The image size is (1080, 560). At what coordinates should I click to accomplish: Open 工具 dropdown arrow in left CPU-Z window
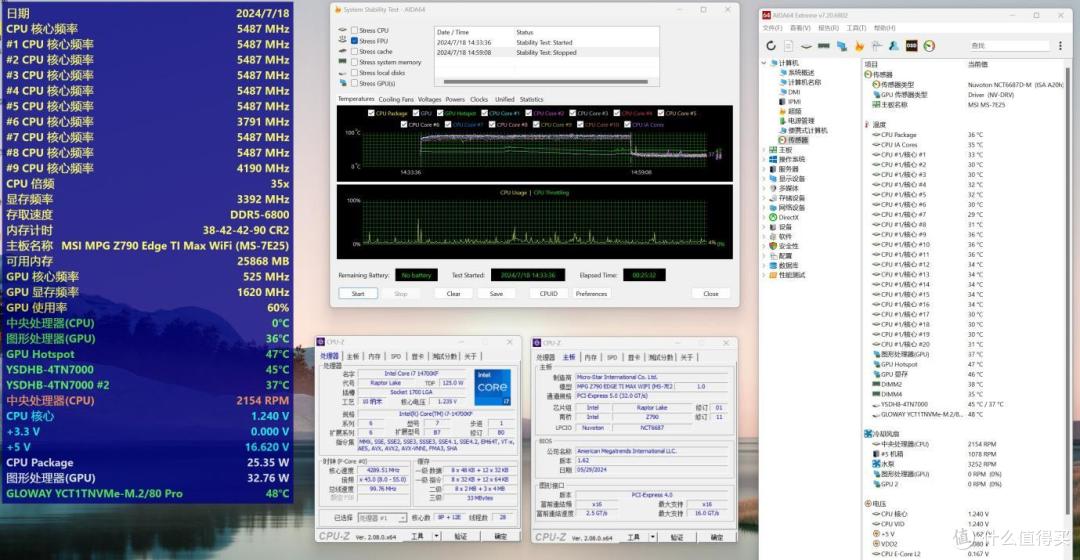tap(436, 536)
